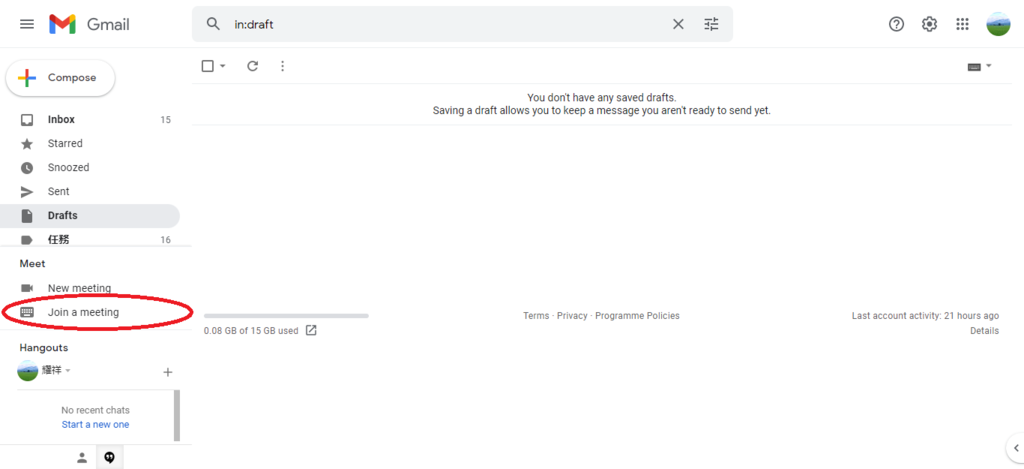Refresh the drafts list
1024x469 pixels.
coord(252,66)
